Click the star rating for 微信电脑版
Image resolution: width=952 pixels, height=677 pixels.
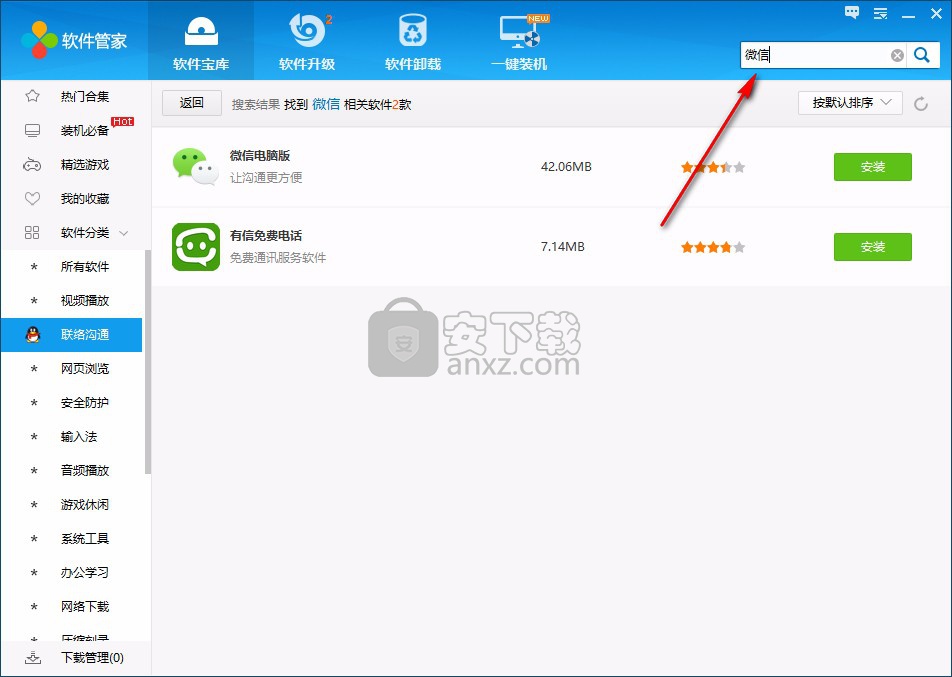tap(713, 167)
